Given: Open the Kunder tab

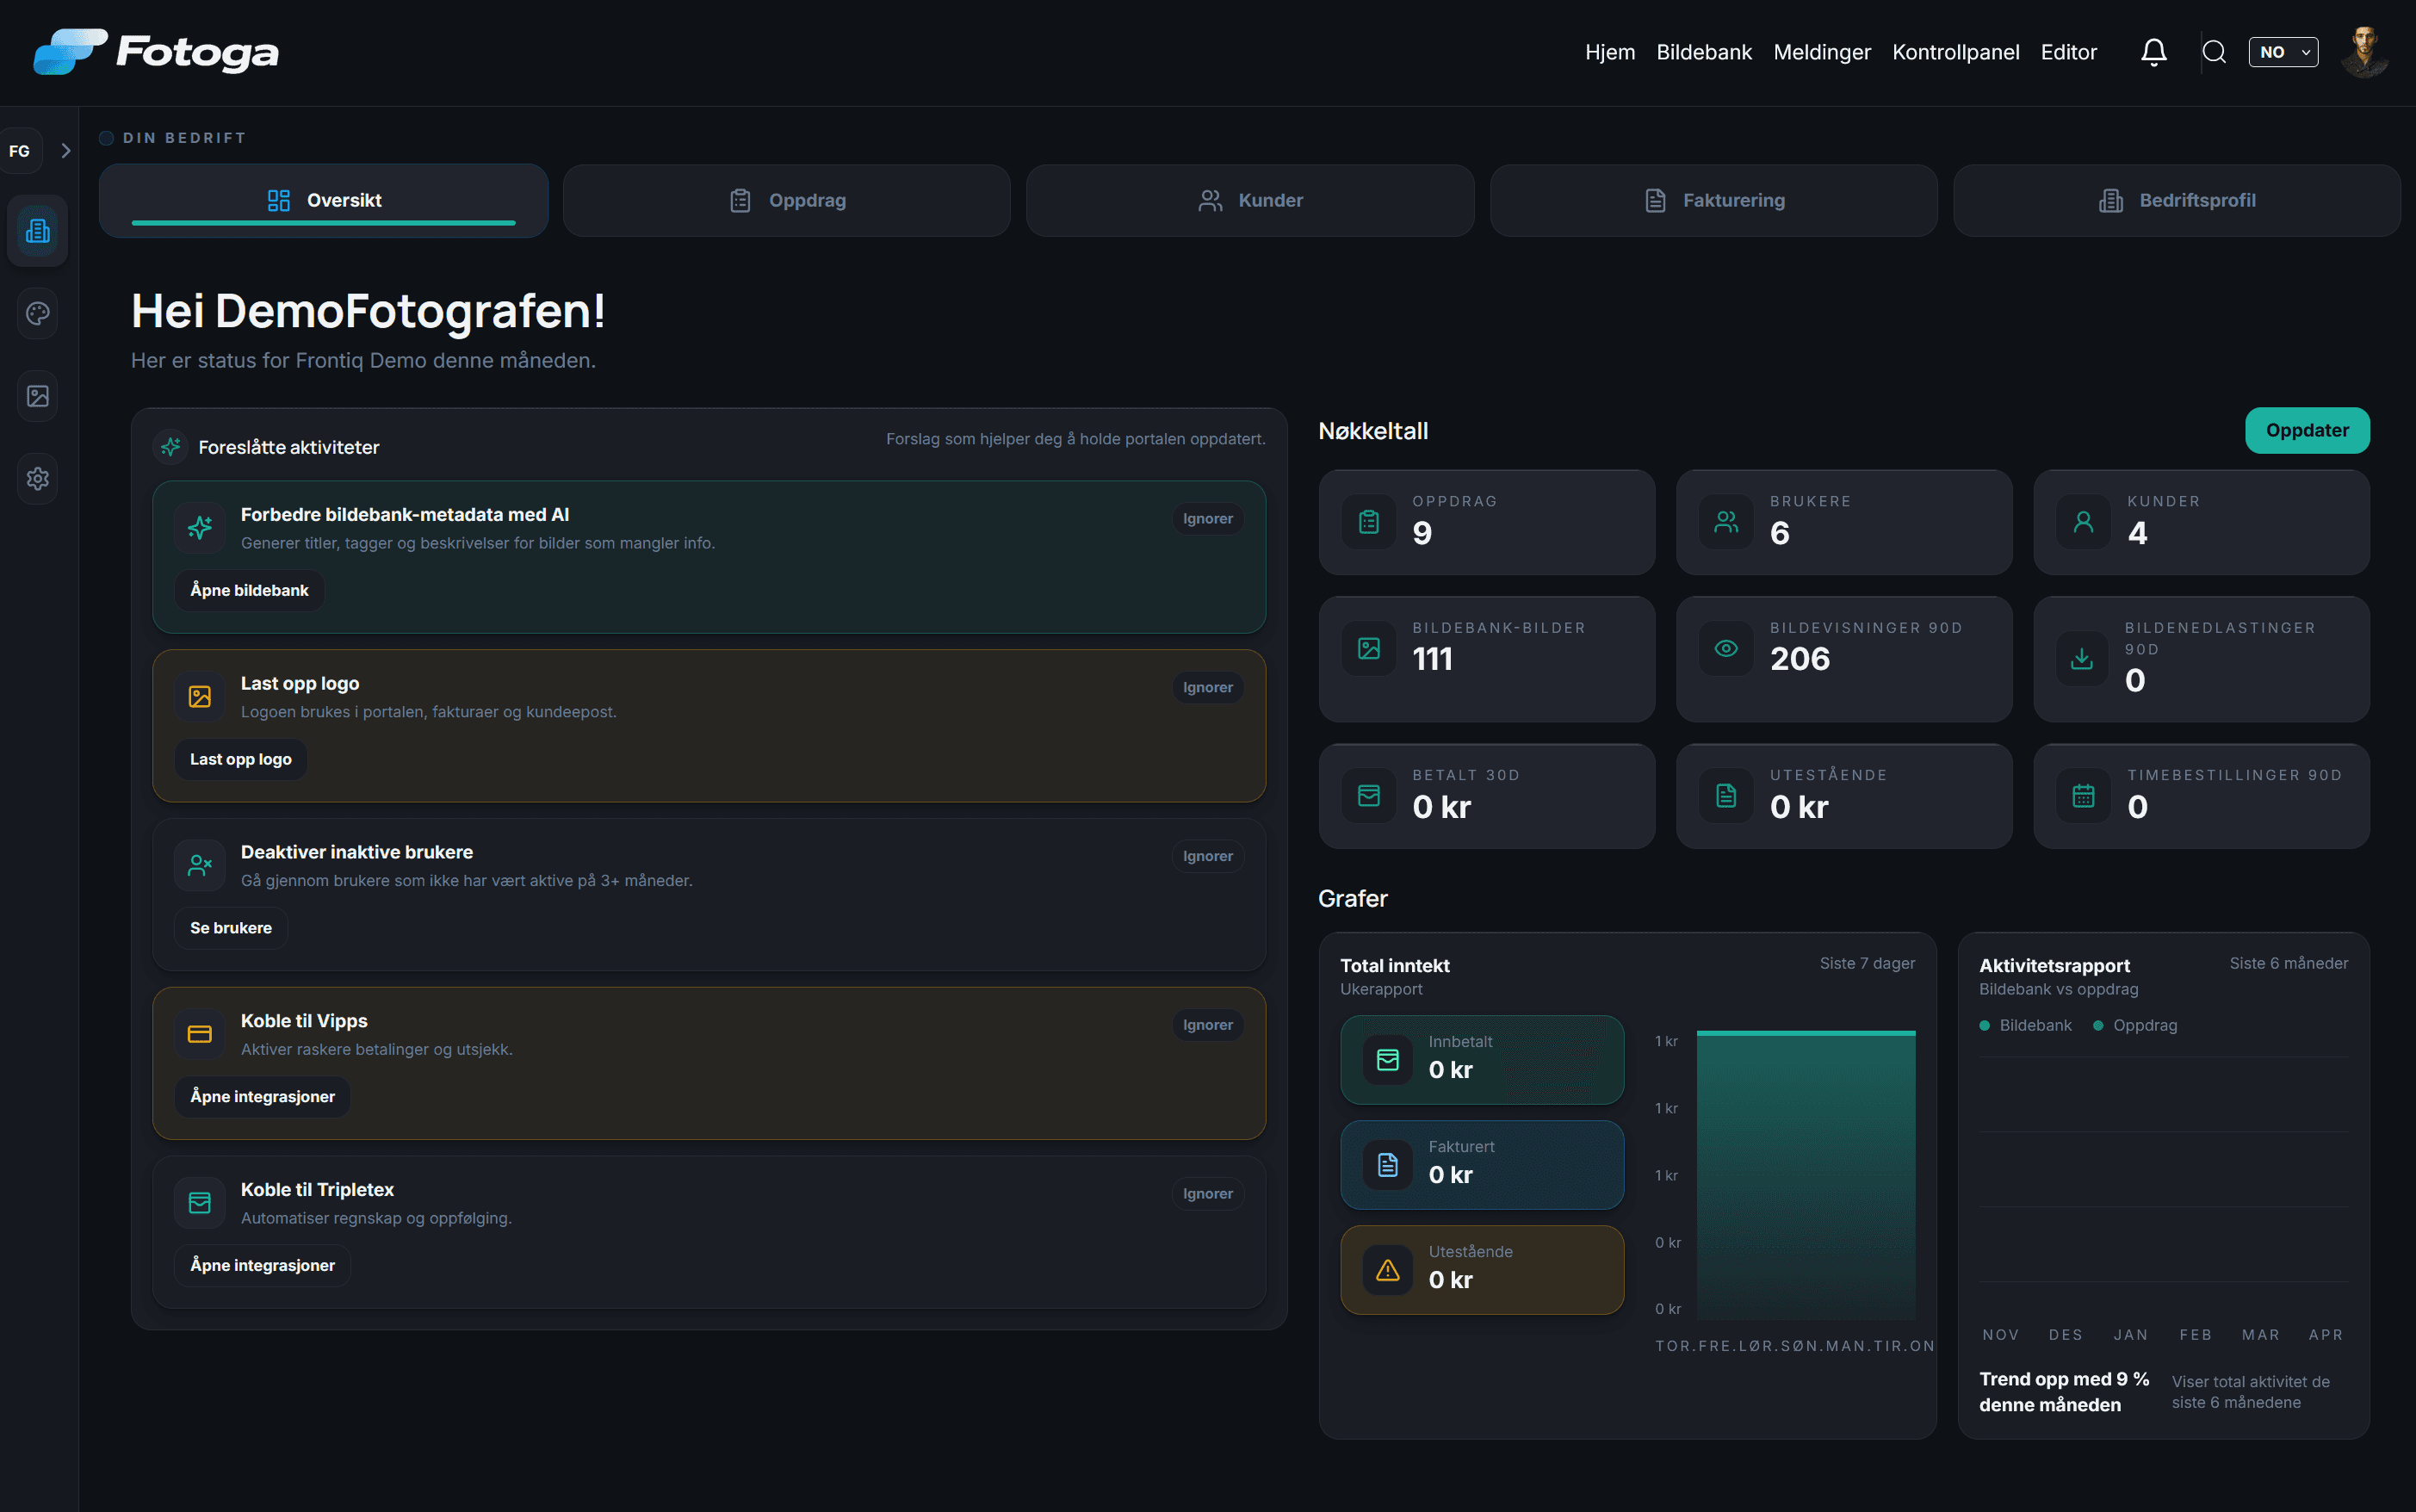Looking at the screenshot, I should [x=1249, y=200].
